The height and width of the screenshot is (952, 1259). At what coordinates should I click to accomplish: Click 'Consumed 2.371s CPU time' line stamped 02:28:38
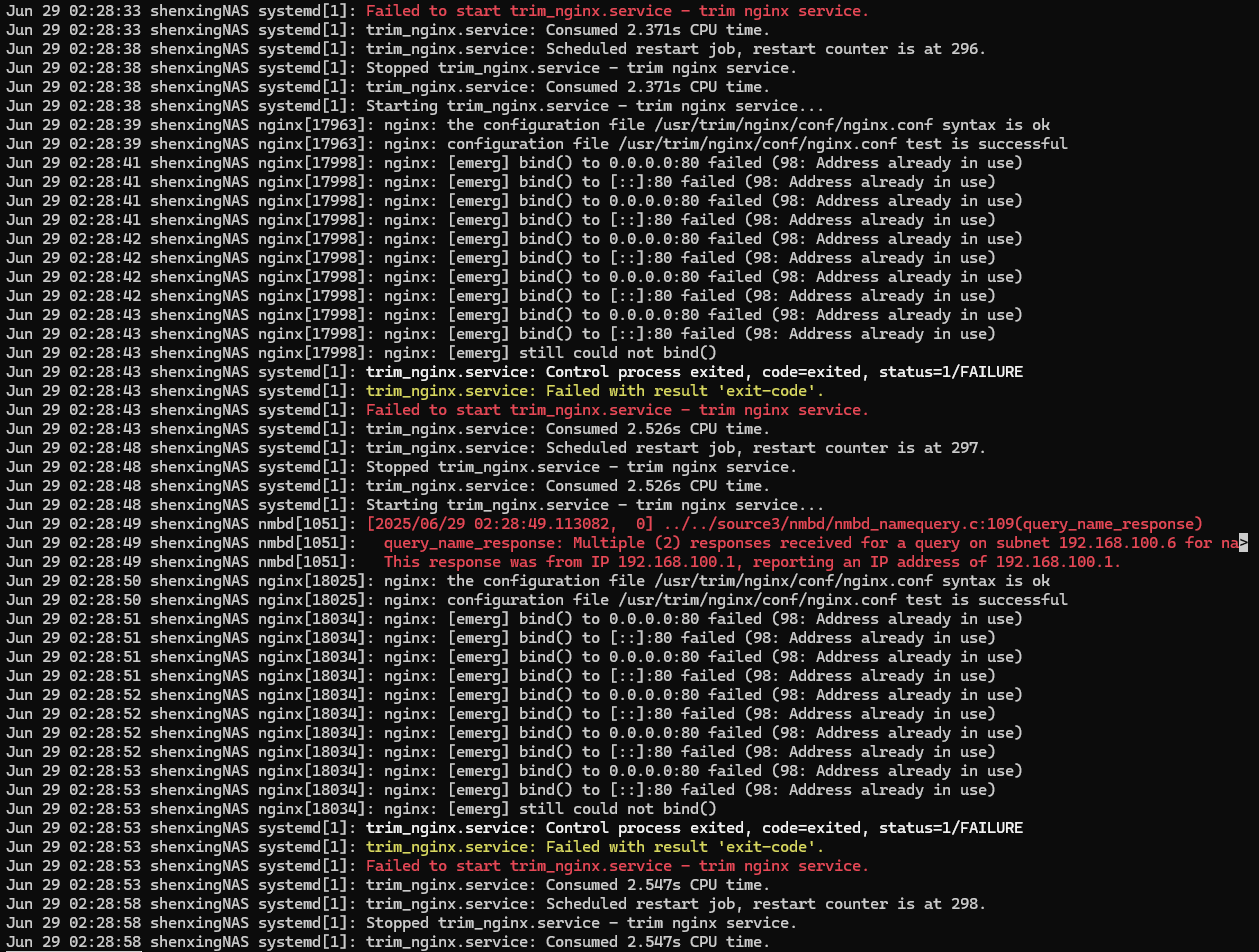pos(388,87)
